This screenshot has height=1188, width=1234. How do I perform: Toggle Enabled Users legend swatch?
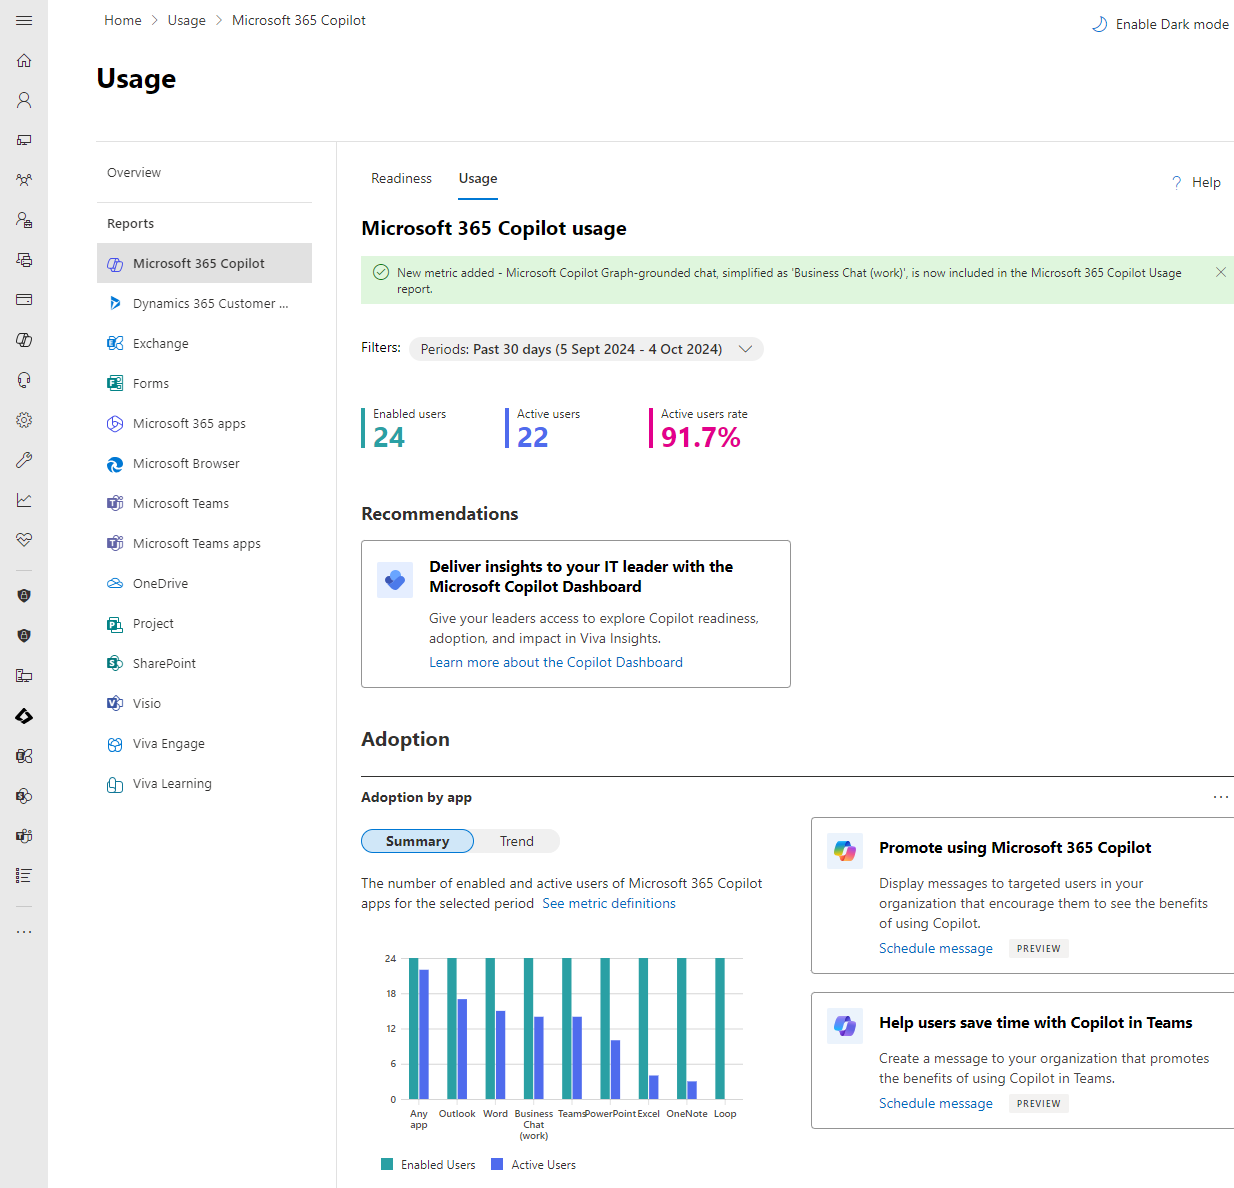point(387,1164)
